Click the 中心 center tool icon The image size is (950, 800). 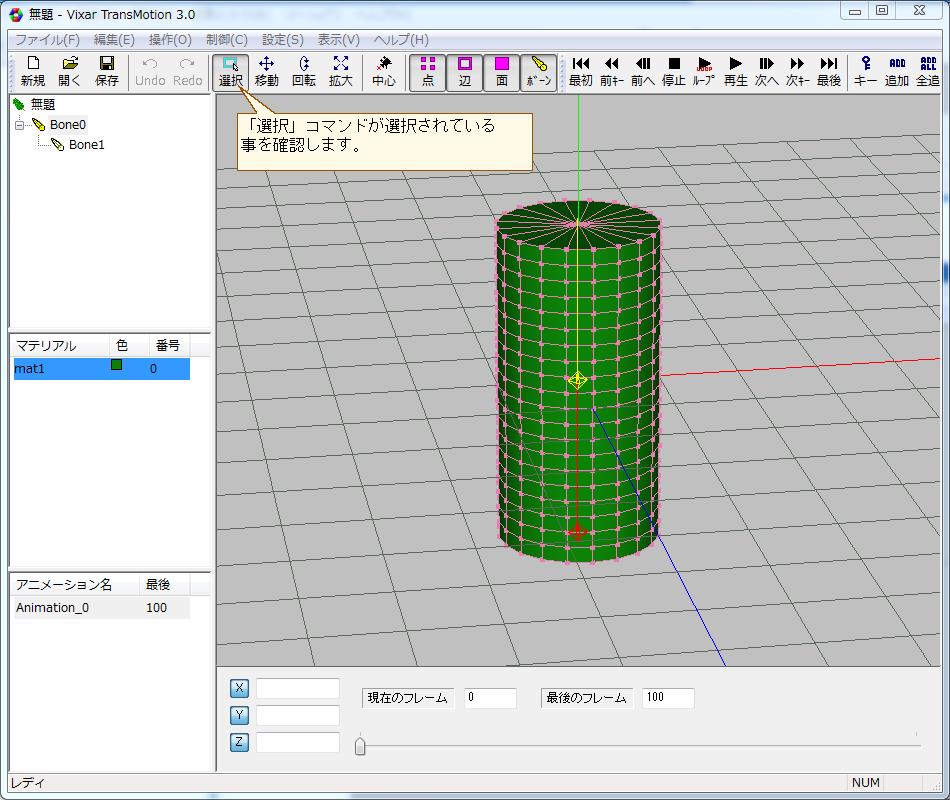point(385,71)
